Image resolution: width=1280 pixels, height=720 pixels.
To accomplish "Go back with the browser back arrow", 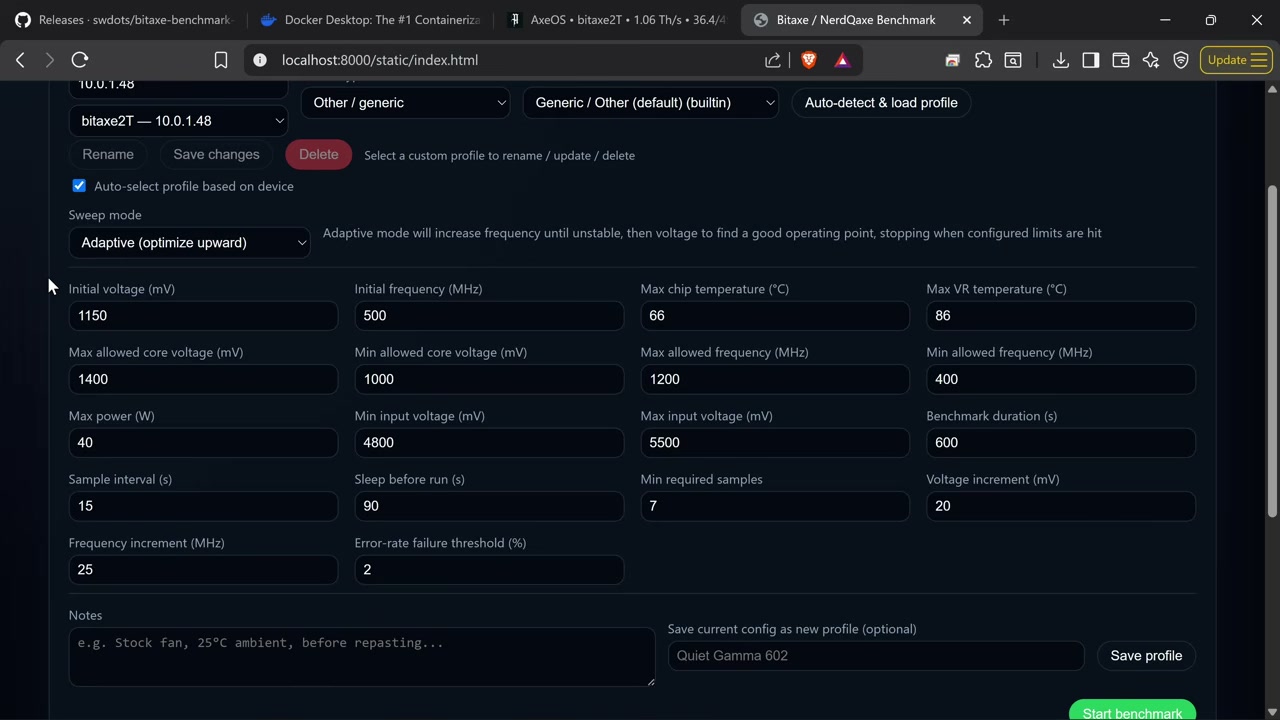I will pos(20,60).
